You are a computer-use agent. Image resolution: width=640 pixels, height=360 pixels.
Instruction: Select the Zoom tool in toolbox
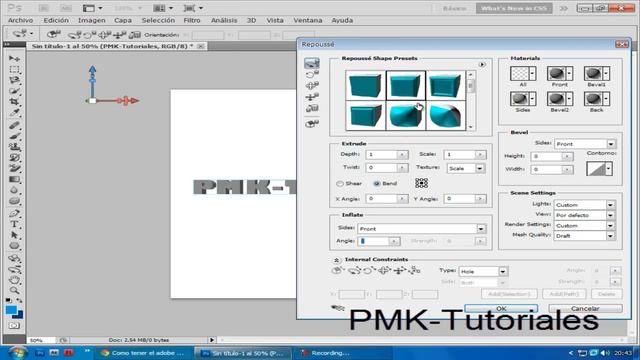pos(14,291)
